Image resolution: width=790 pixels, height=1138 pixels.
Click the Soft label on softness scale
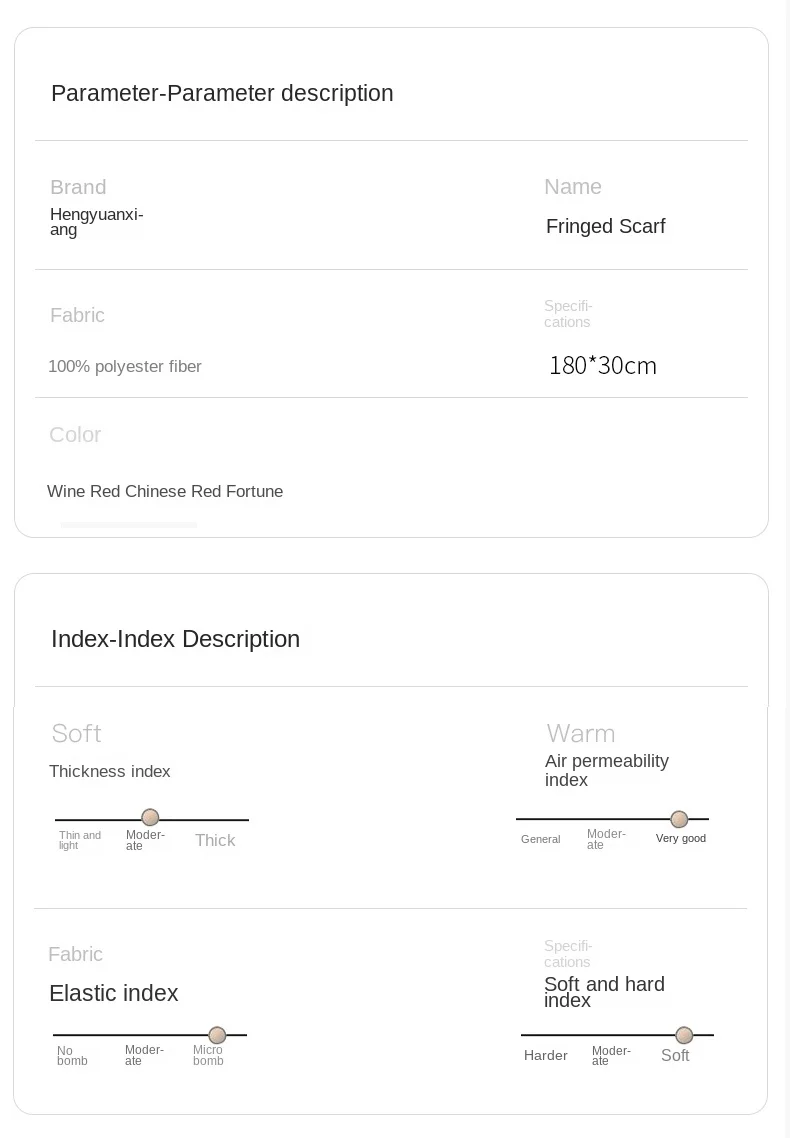675,1055
